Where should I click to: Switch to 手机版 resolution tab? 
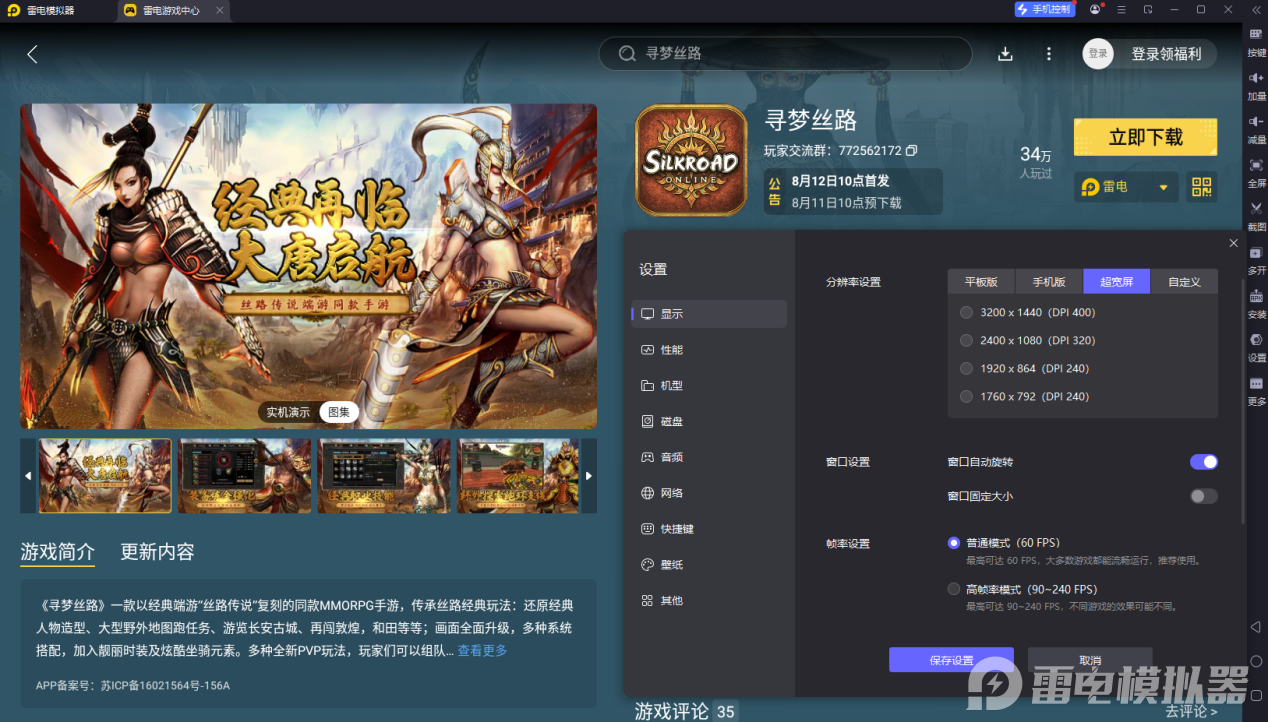pos(1049,282)
